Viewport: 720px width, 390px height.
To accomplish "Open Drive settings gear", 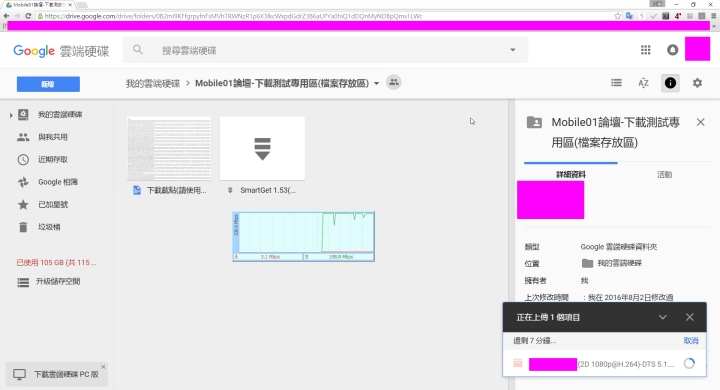I will click(697, 83).
